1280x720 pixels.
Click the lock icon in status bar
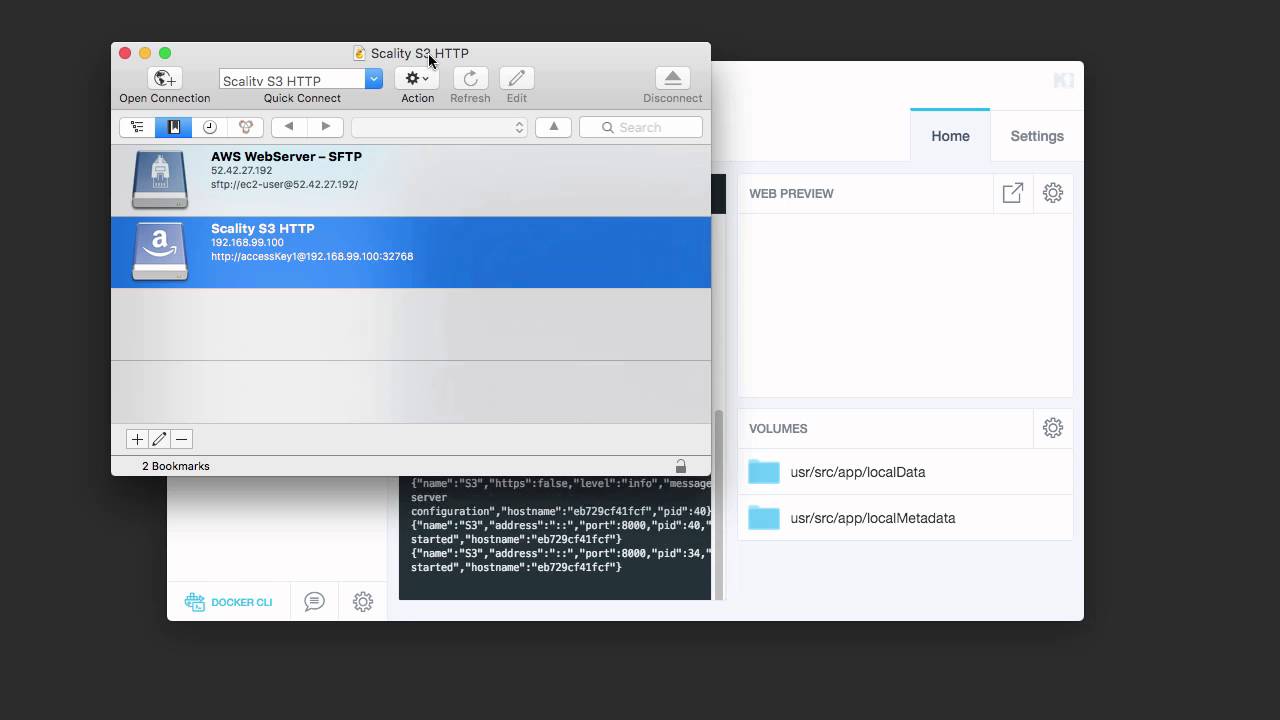coord(681,466)
